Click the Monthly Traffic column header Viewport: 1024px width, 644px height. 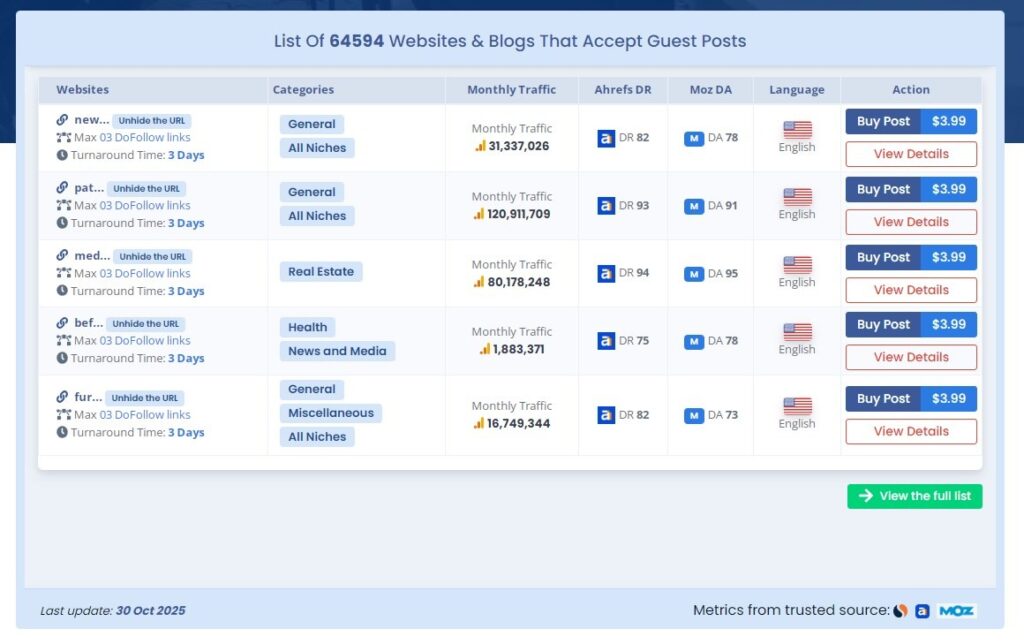[511, 90]
